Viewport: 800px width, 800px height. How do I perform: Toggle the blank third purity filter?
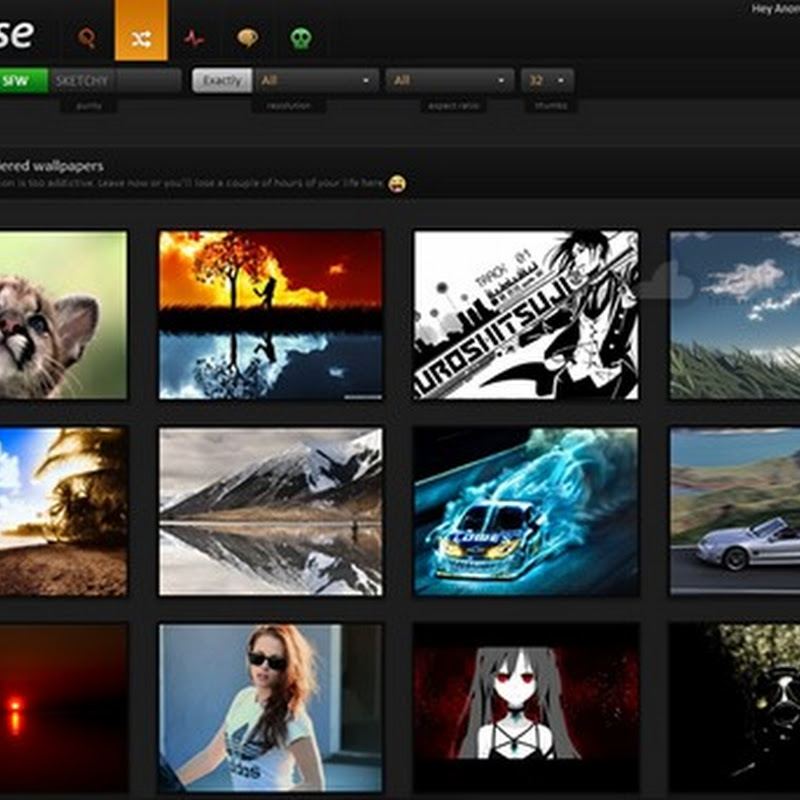point(148,81)
